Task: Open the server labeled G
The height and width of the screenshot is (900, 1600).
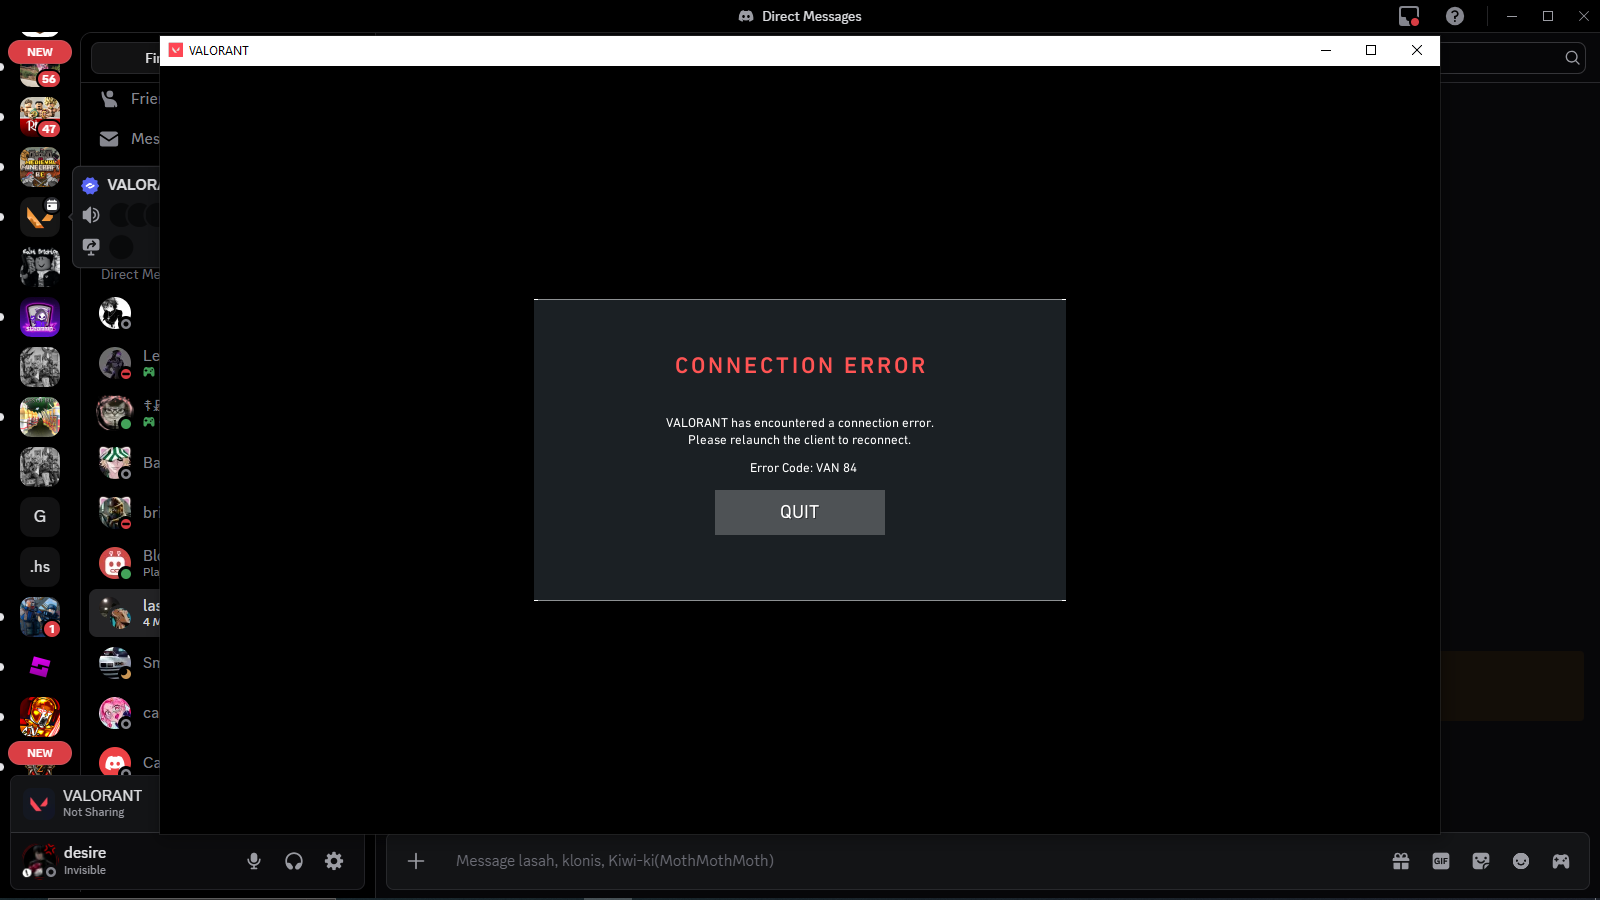Action: click(40, 517)
